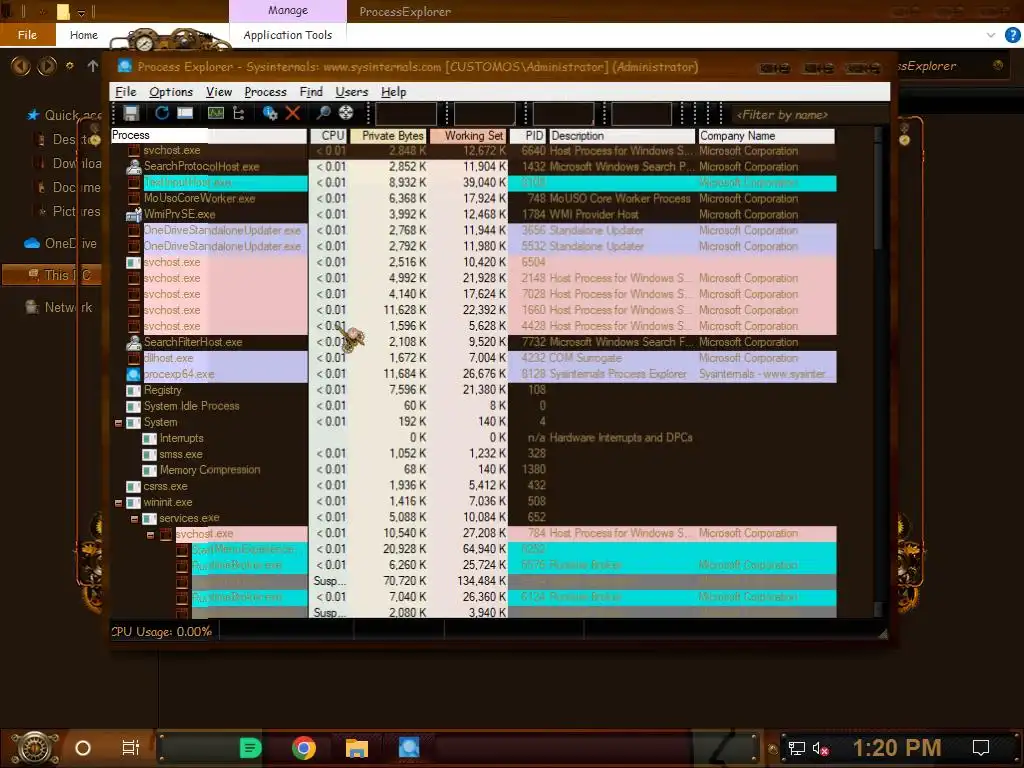Sort by the Description column header
Image resolution: width=1024 pixels, height=768 pixels.
622,136
